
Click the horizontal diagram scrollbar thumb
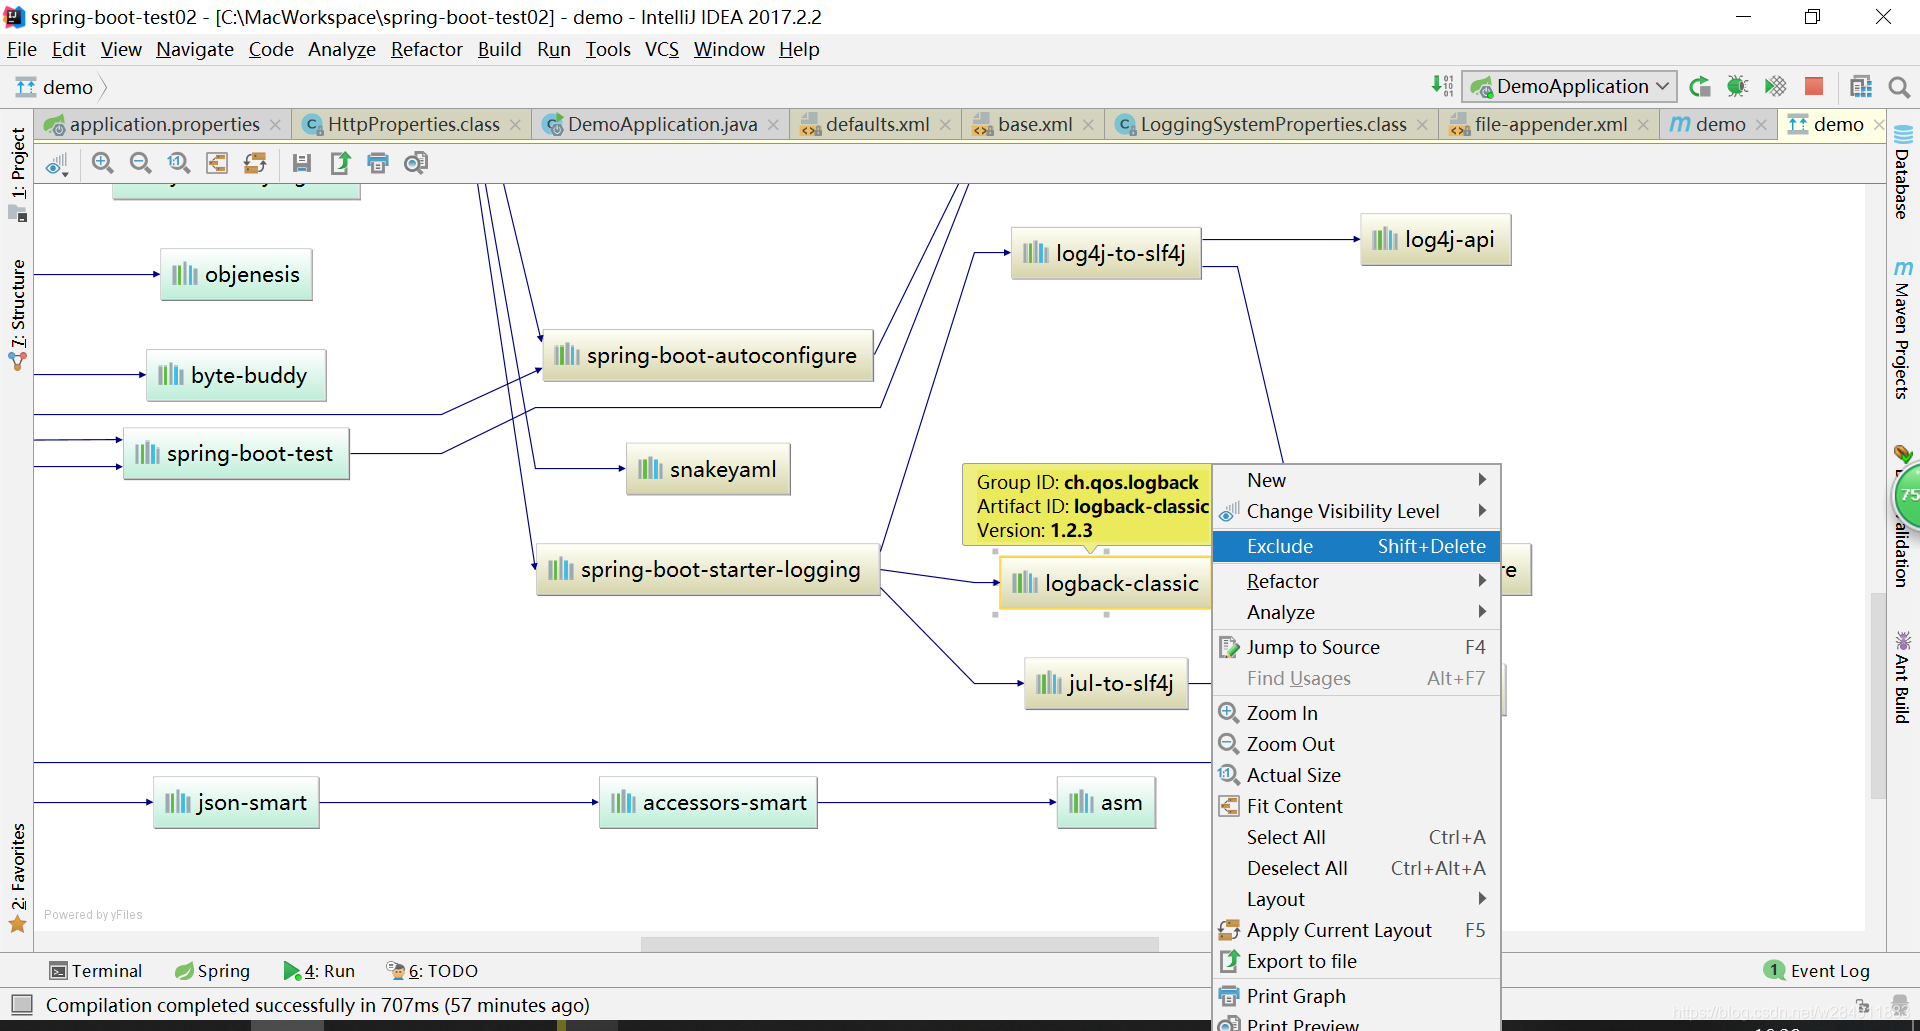899,943
